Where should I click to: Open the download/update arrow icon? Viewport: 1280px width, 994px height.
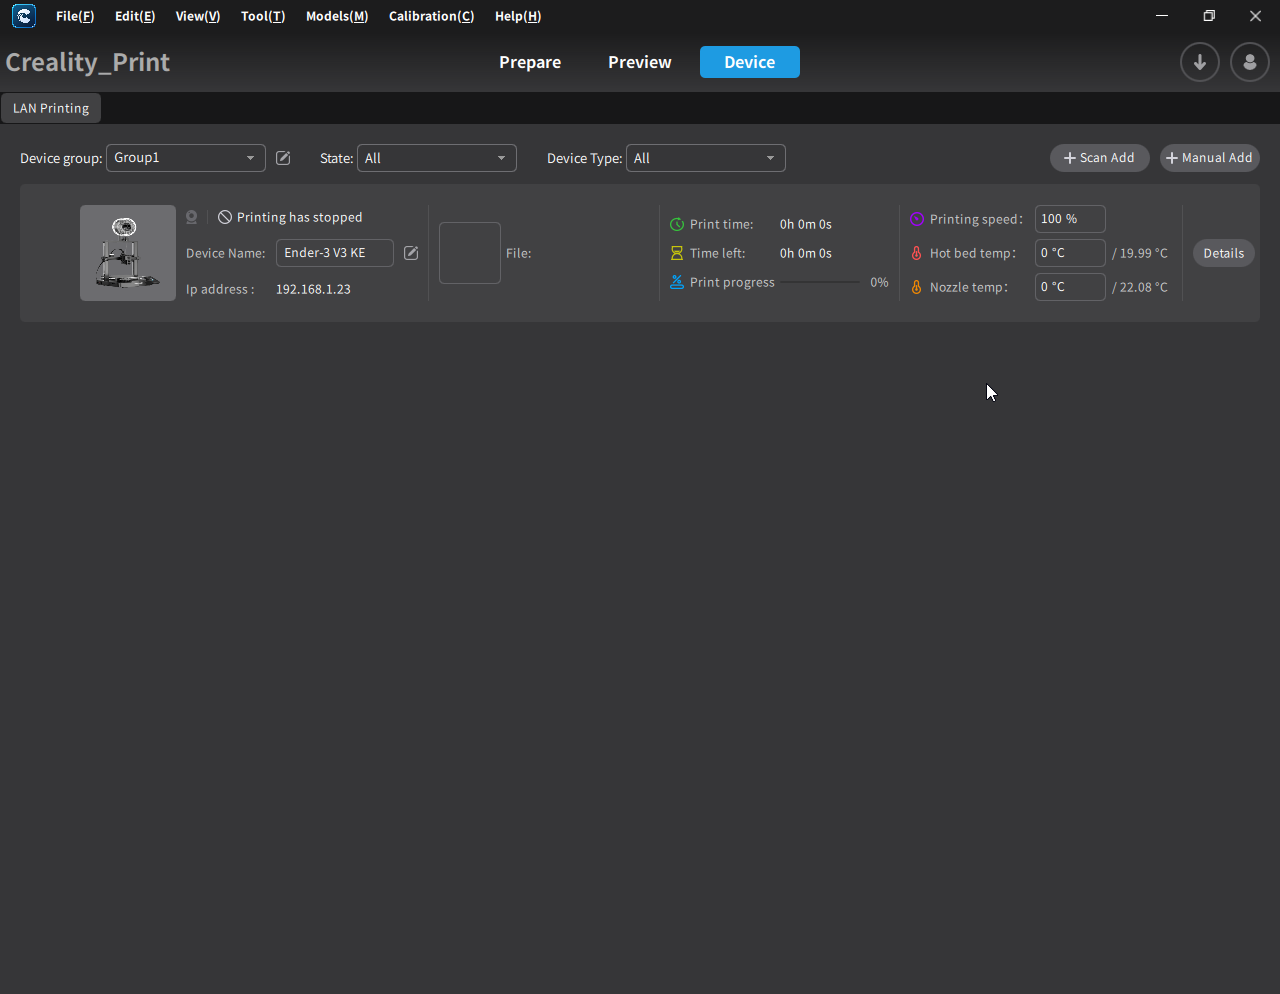1200,62
